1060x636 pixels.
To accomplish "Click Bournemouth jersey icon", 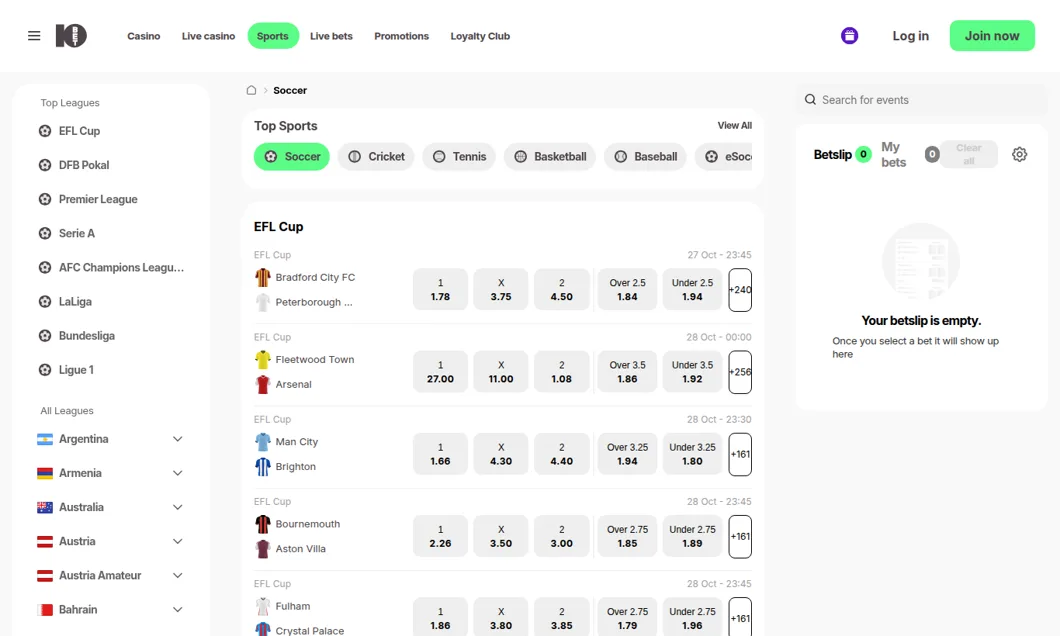I will (263, 524).
